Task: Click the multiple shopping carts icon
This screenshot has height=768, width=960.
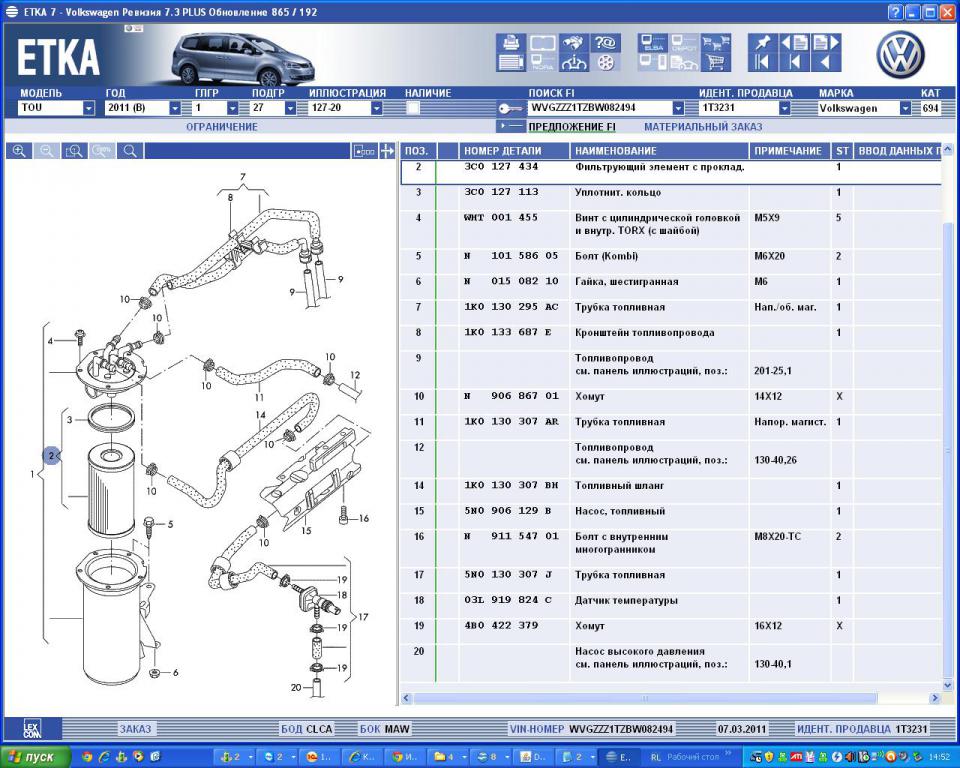Action: point(716,42)
